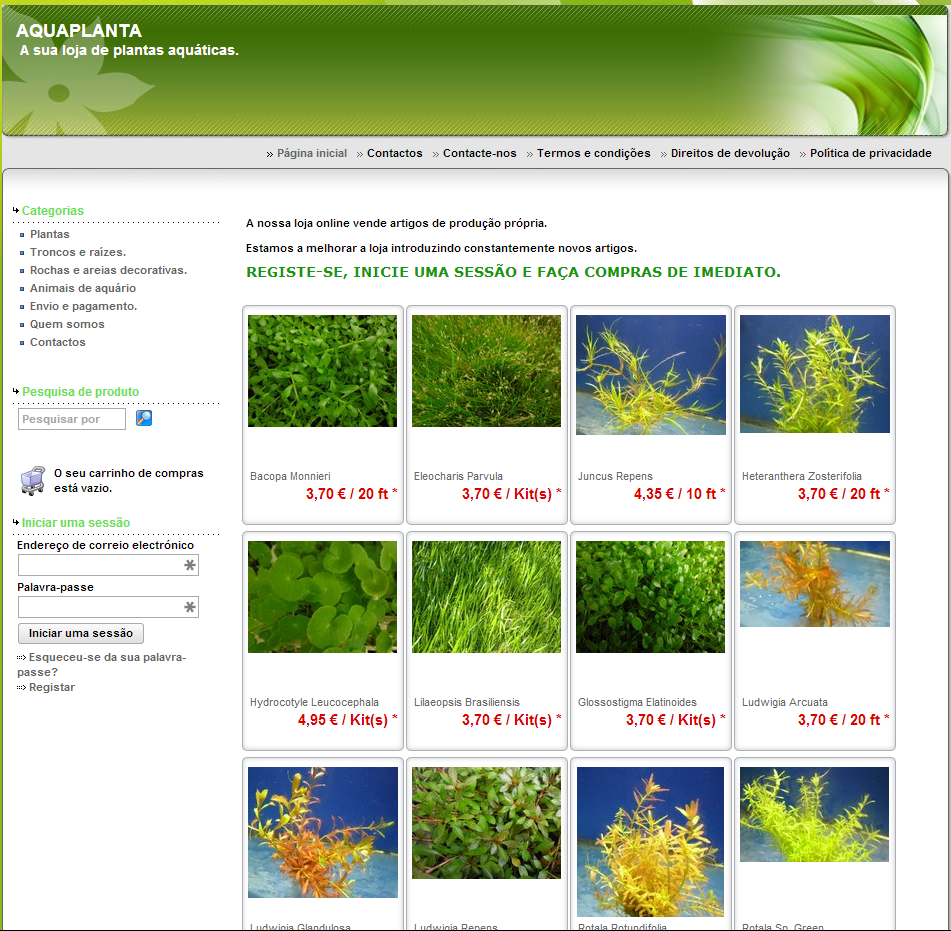Focus the Pesquisar por search field
The image size is (951, 931).
[x=72, y=419]
